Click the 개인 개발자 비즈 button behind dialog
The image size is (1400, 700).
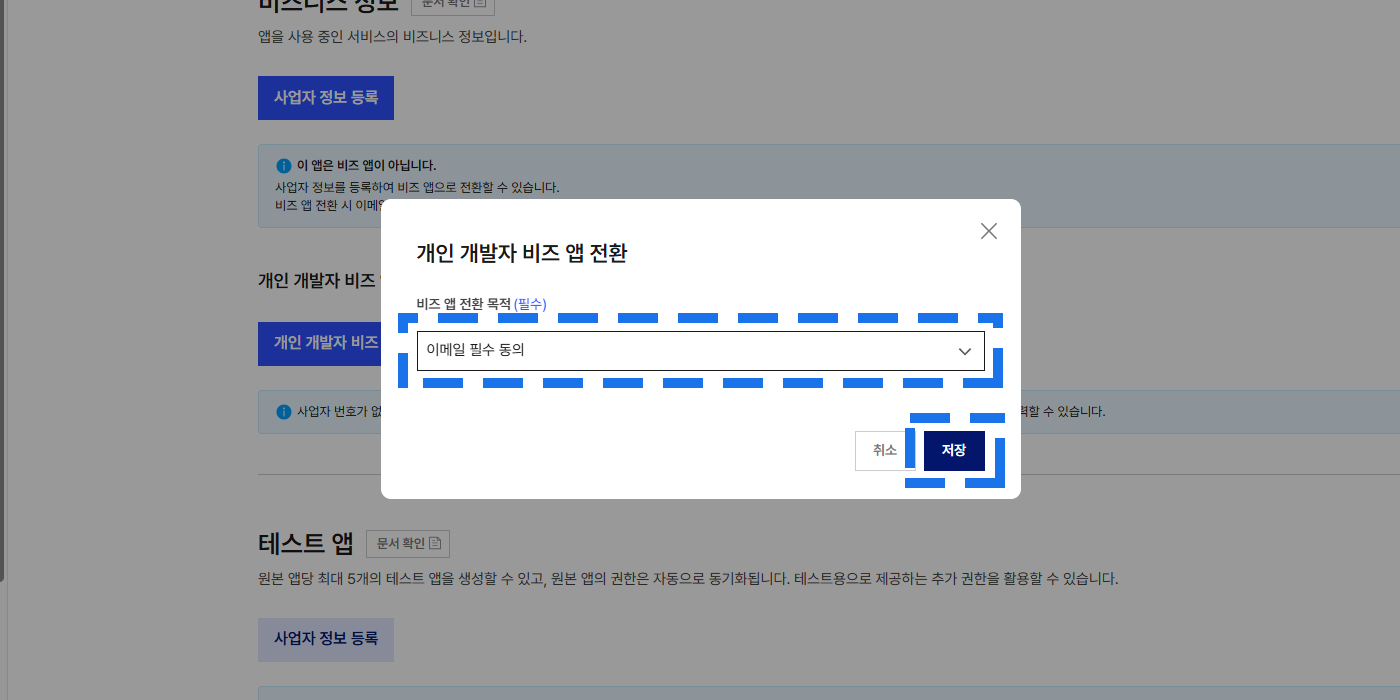click(x=320, y=343)
